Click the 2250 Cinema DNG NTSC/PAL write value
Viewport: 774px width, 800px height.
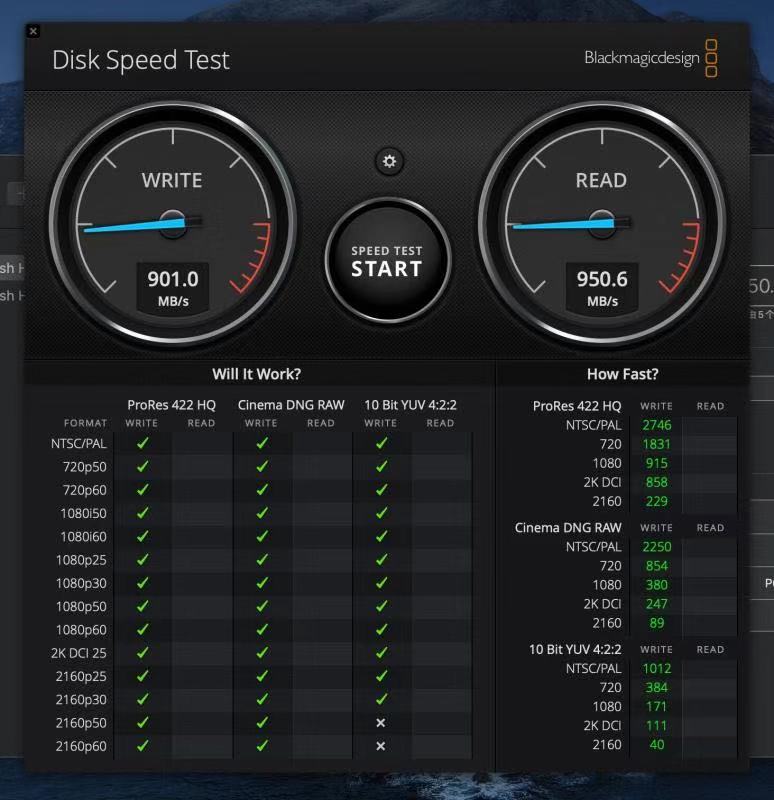(657, 547)
